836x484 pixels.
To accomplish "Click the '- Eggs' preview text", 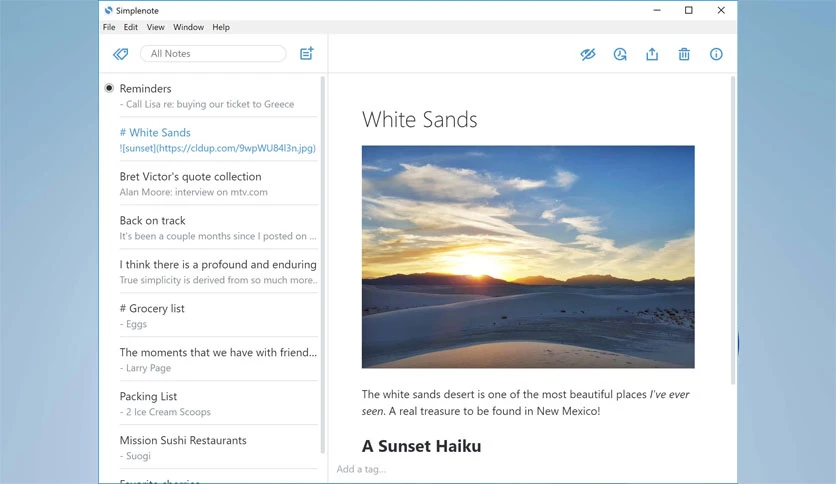I will pyautogui.click(x=133, y=324).
